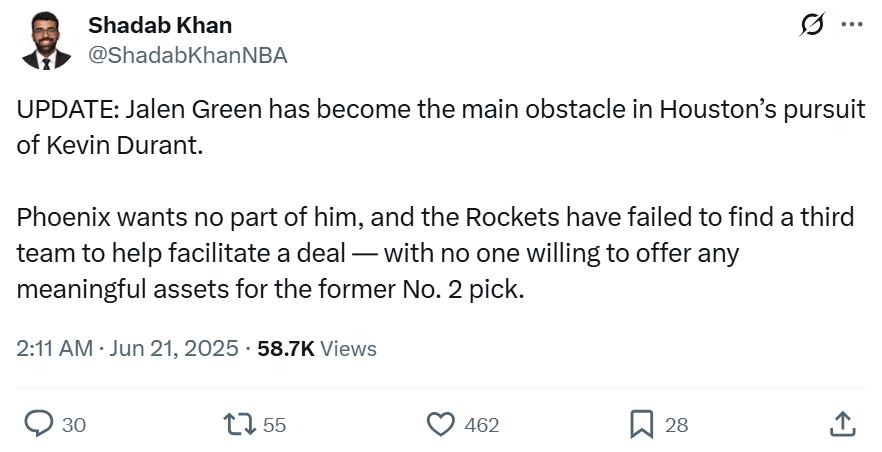Click the Jun 21, 2025 date
The image size is (882, 452).
tap(174, 349)
